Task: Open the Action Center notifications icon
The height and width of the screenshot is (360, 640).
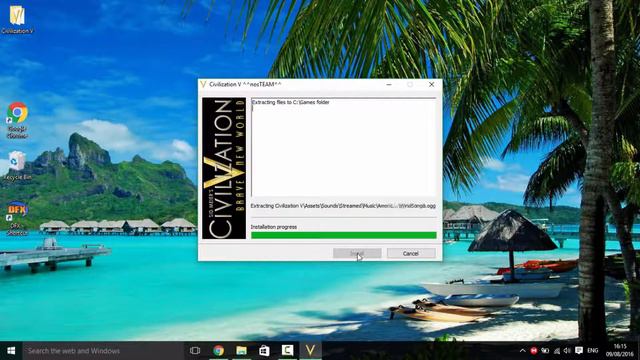Action: pyautogui.click(x=579, y=351)
